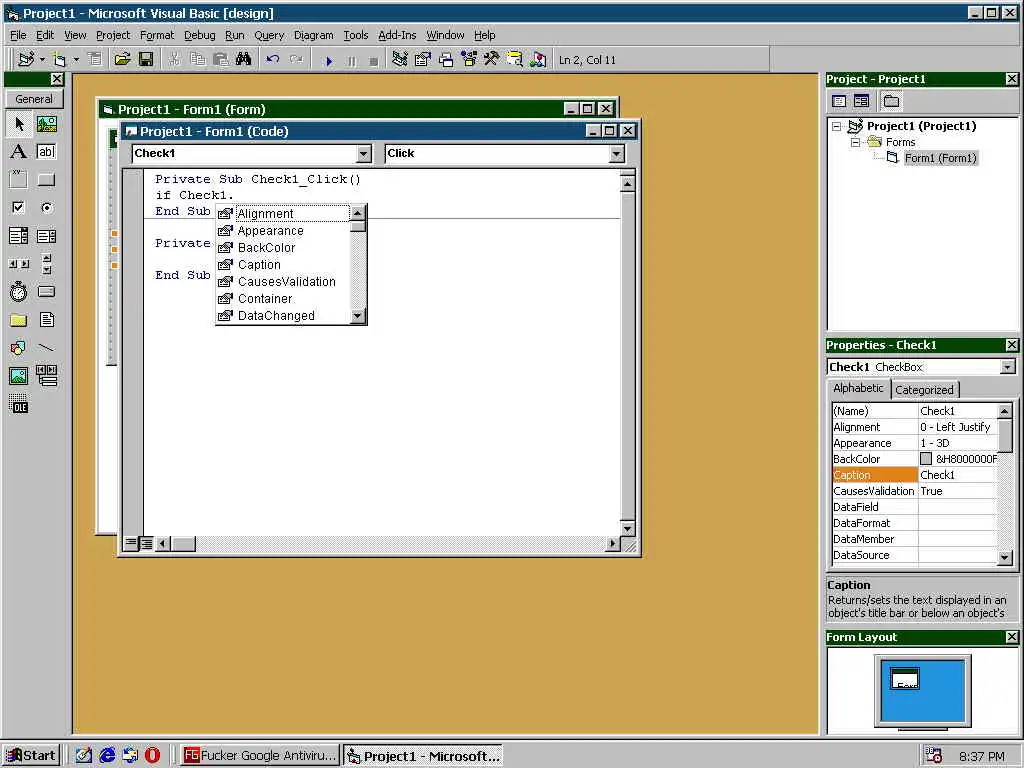Switch to the Alphabetic tab in Properties
The width and height of the screenshot is (1024, 768).
click(858, 388)
